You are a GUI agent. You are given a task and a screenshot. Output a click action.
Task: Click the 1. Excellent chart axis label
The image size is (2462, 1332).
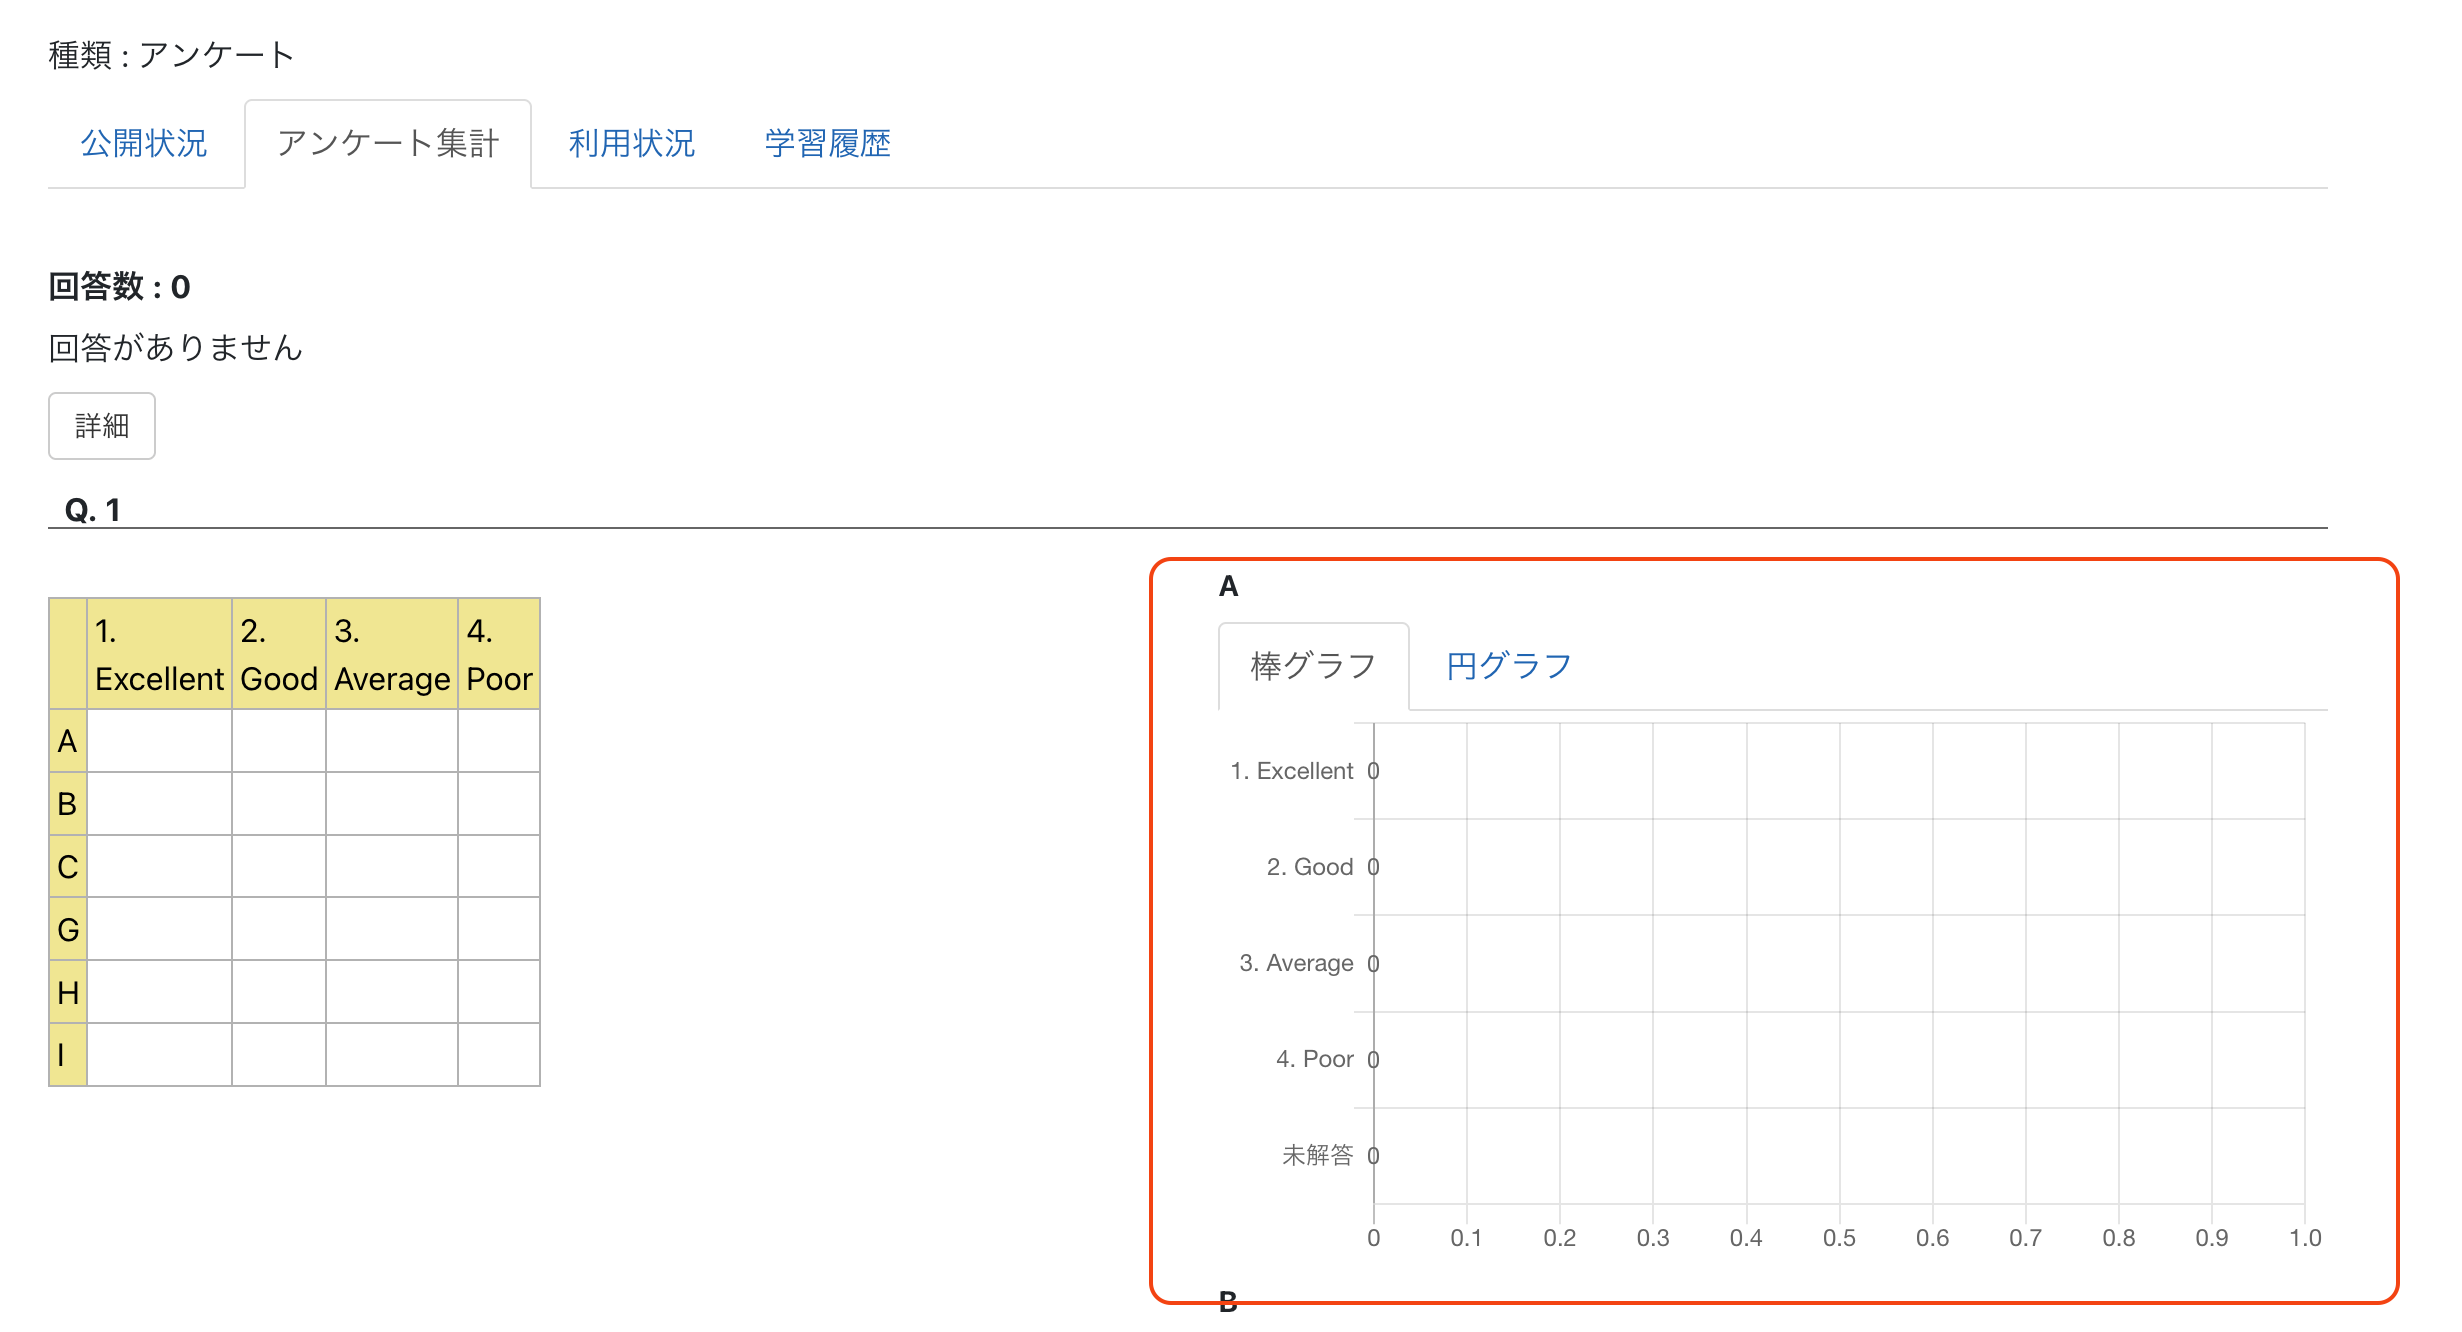1291,771
